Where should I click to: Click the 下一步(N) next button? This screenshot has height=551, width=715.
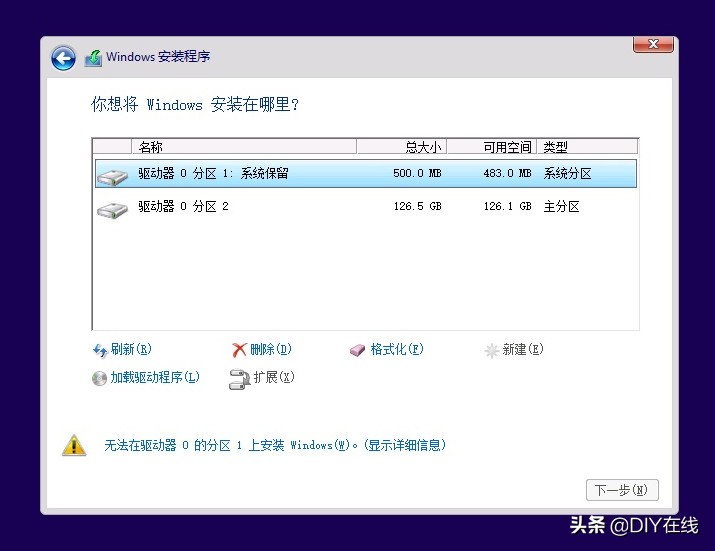tap(622, 490)
